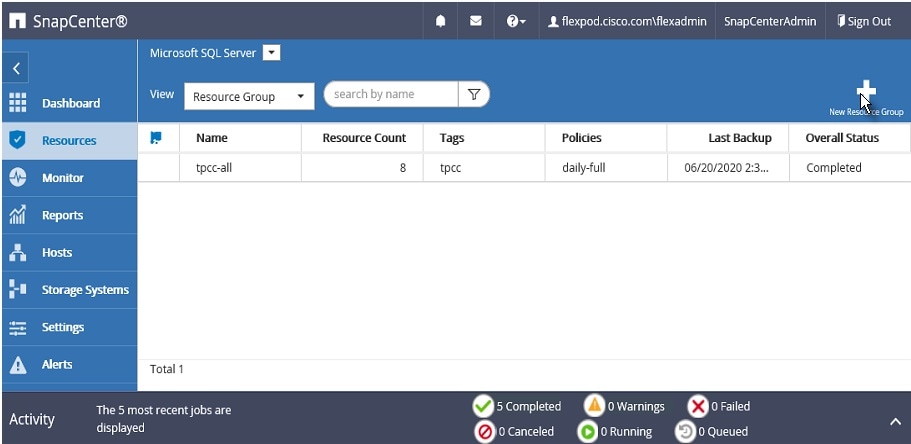
Task: Collapse the sidebar with the left chevron
Action: (16, 69)
